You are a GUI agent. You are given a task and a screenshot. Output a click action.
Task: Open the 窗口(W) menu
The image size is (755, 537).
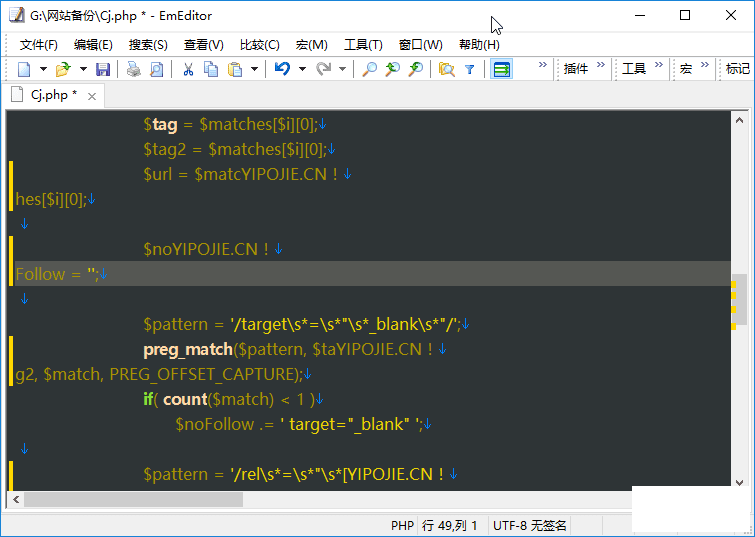coord(420,45)
